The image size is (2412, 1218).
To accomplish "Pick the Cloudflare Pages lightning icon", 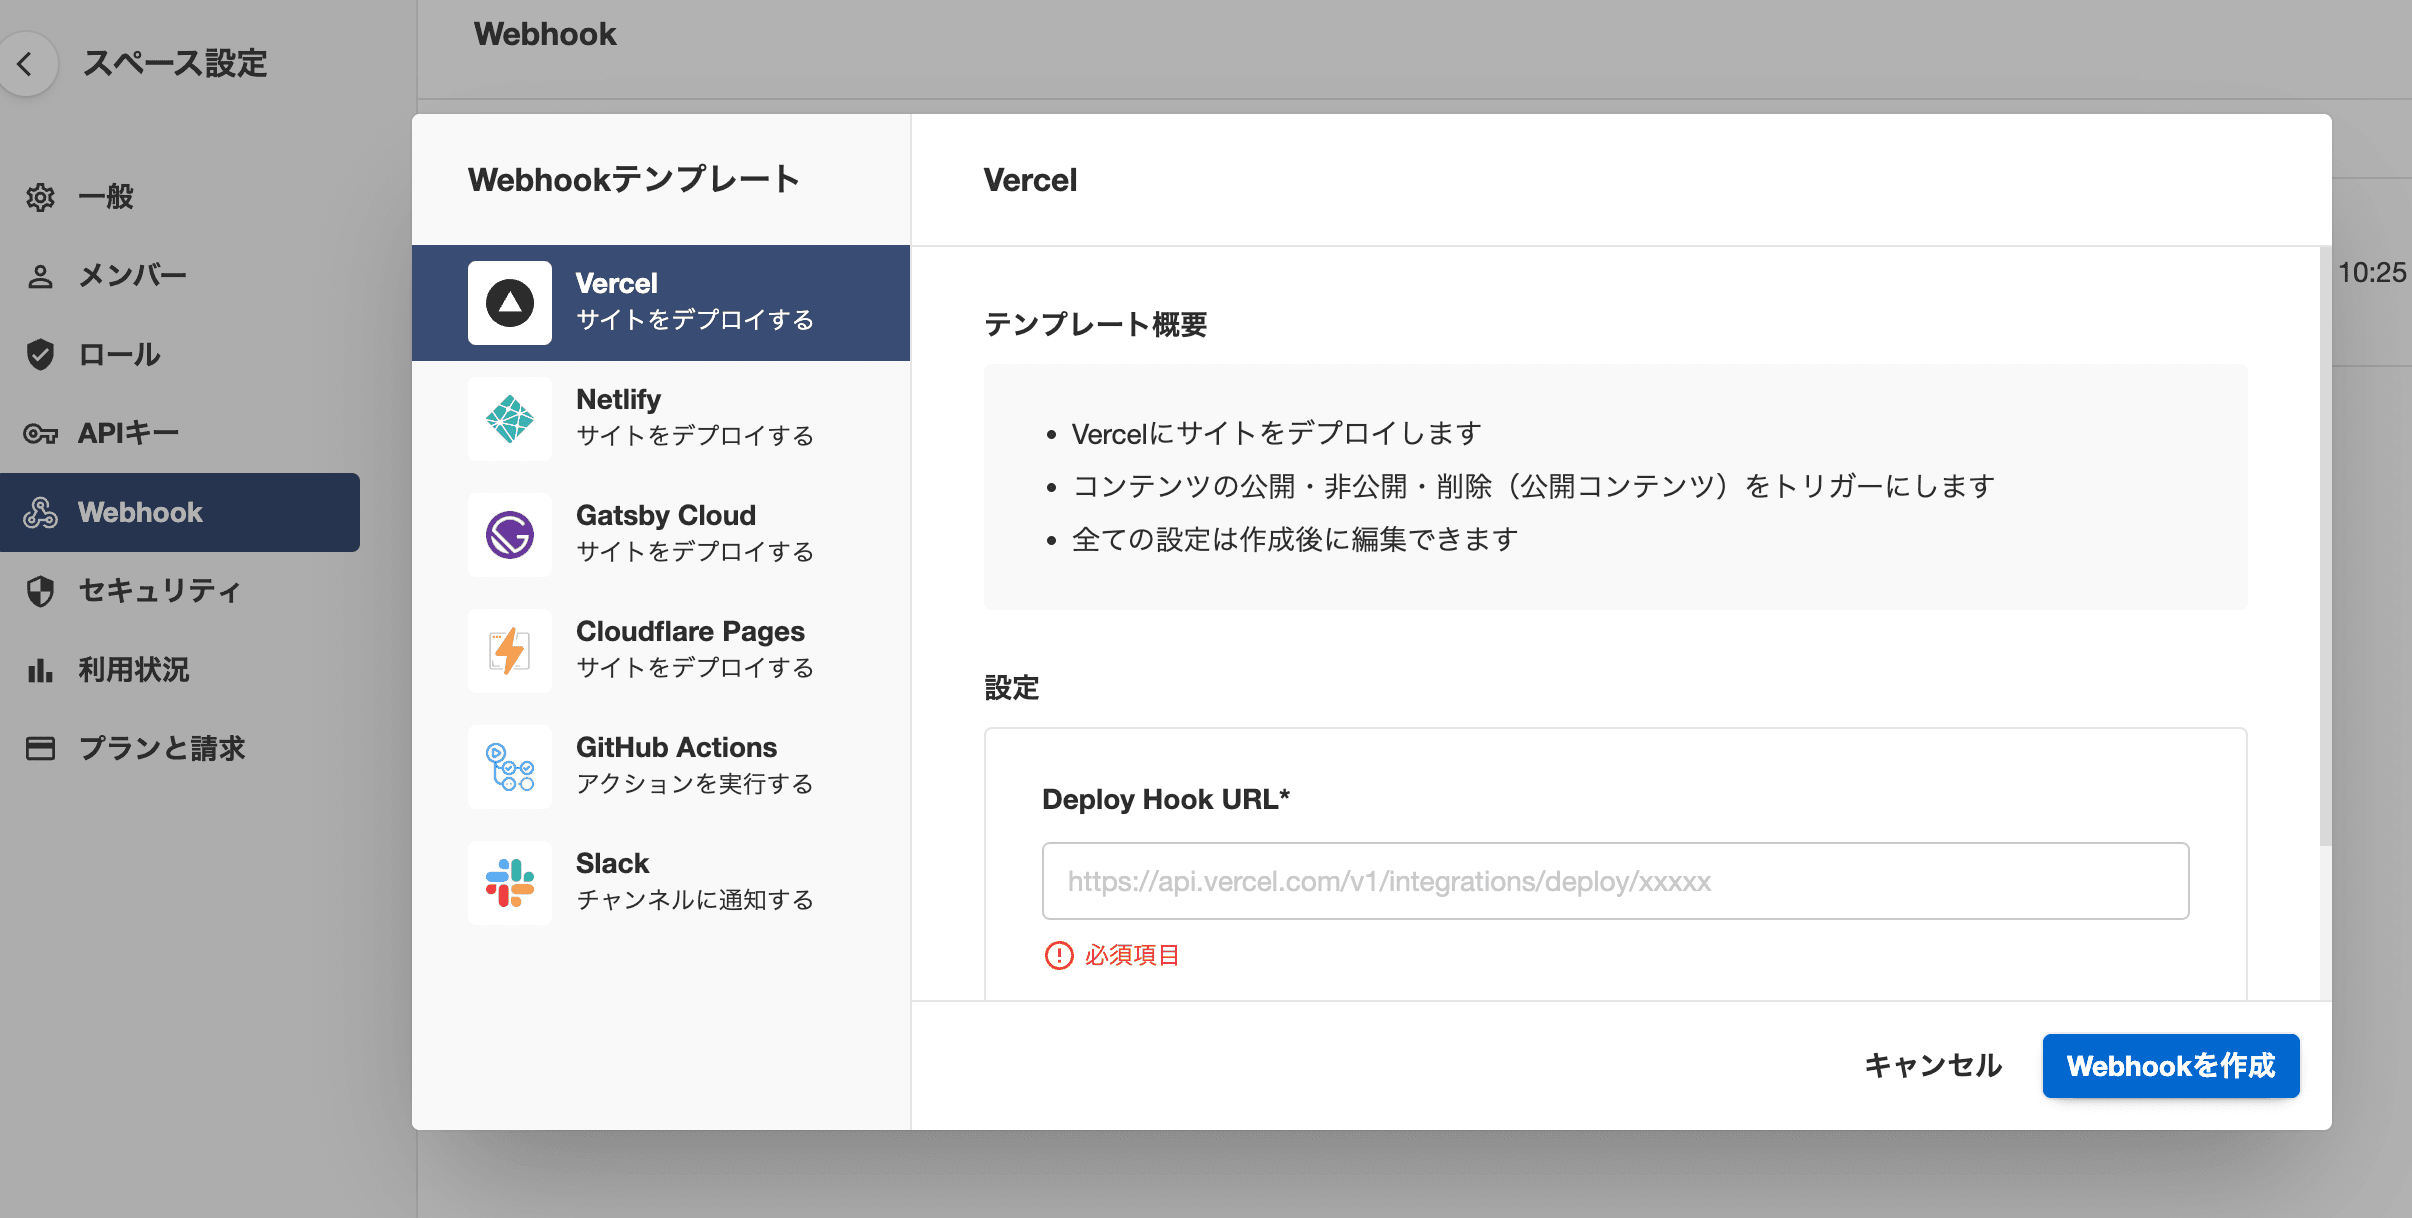I will (510, 651).
